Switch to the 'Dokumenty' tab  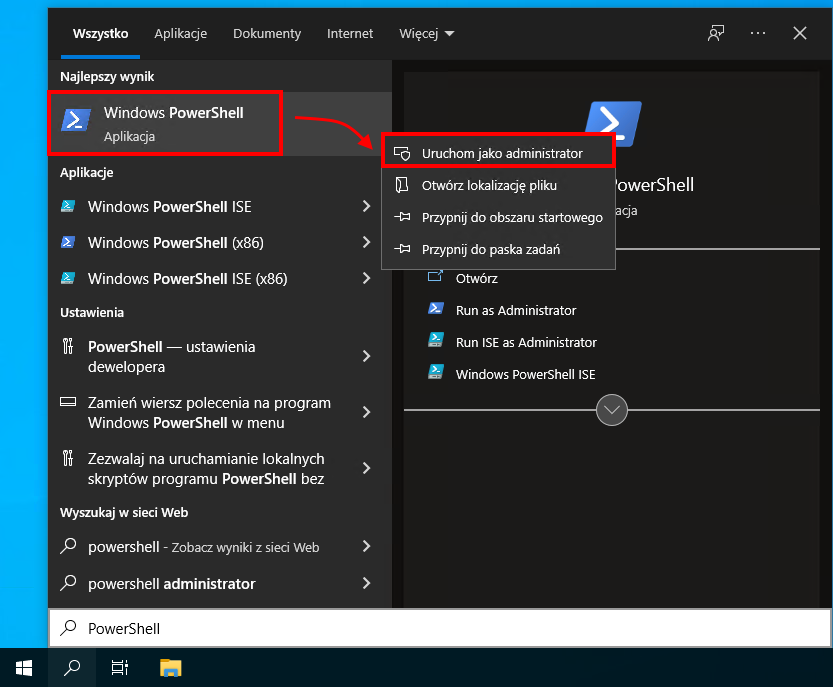coord(267,33)
